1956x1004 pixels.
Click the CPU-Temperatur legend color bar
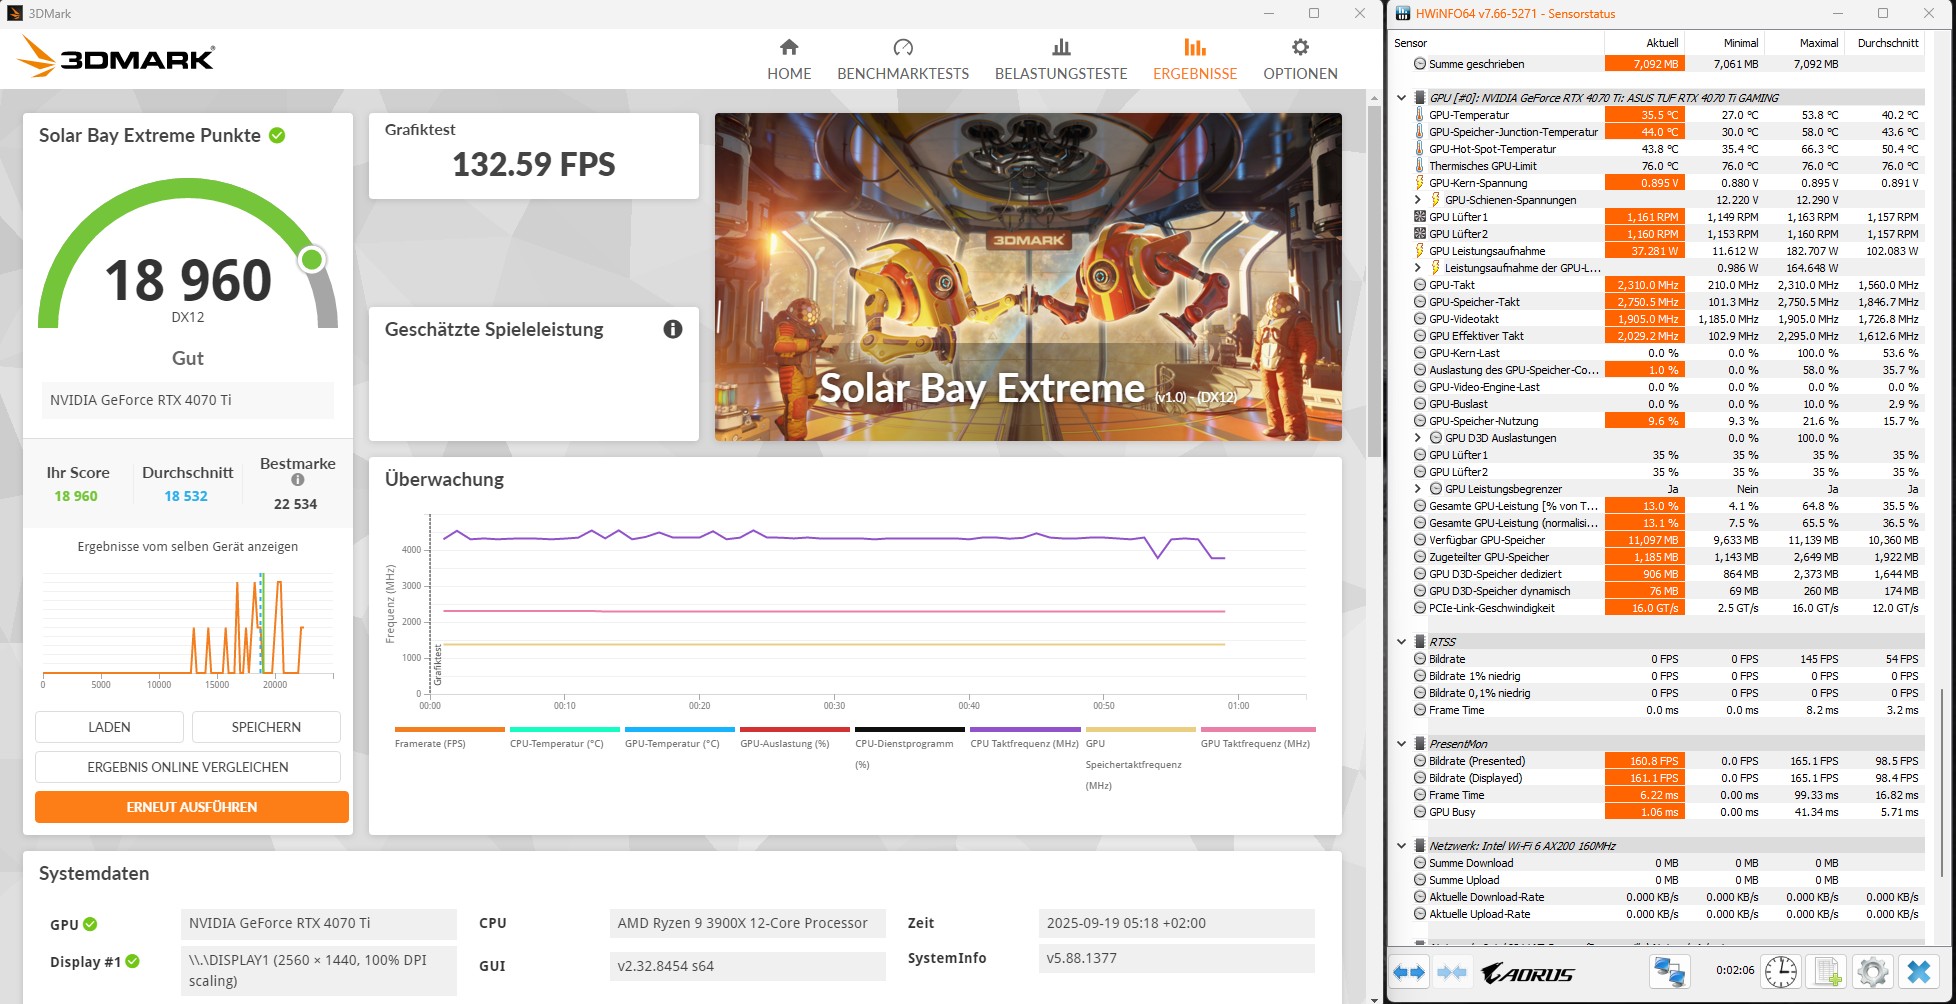point(565,729)
